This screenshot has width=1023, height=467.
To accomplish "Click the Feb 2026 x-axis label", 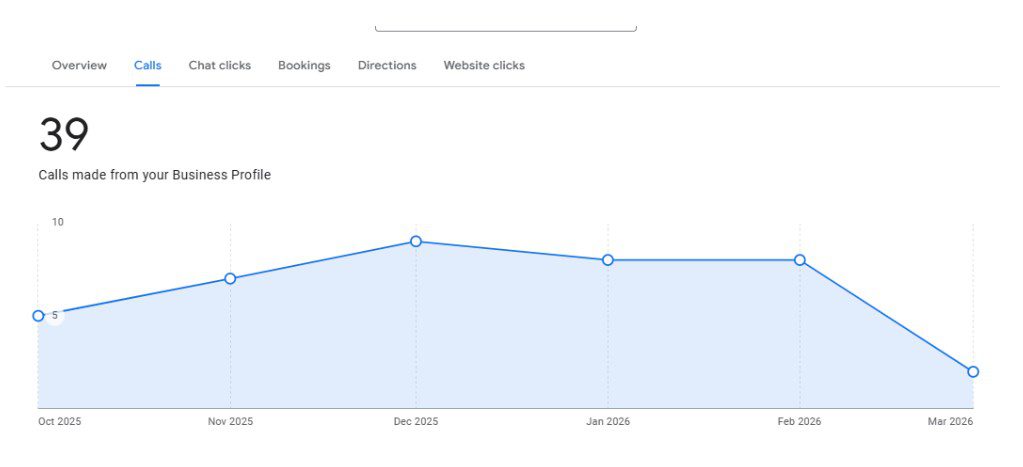I will tap(799, 422).
